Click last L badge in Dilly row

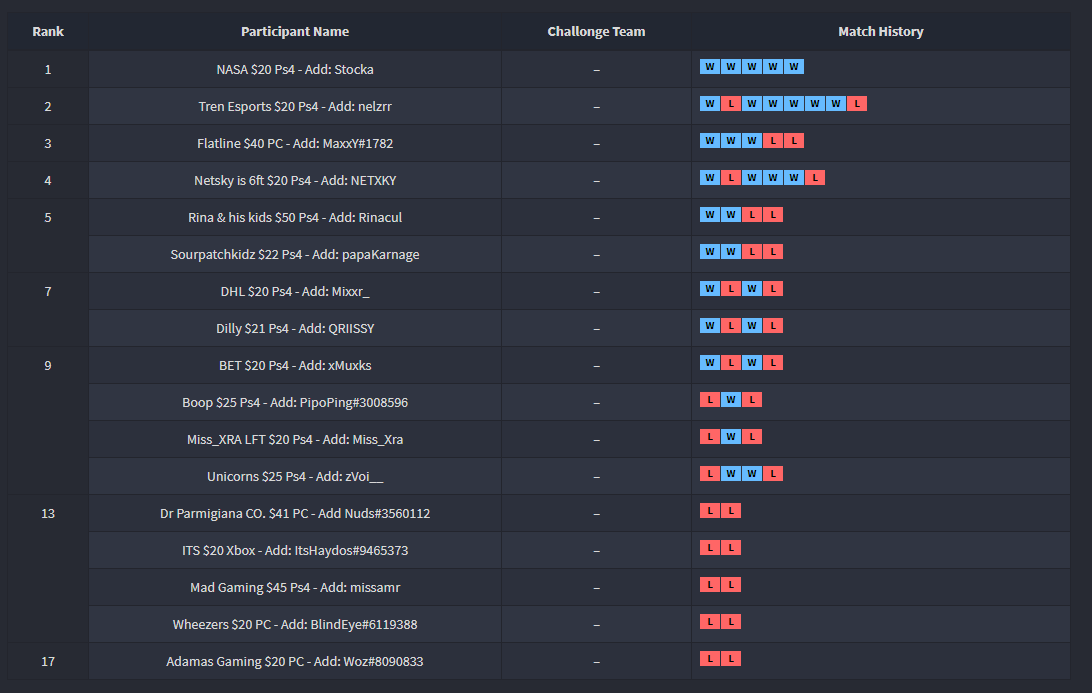click(773, 325)
